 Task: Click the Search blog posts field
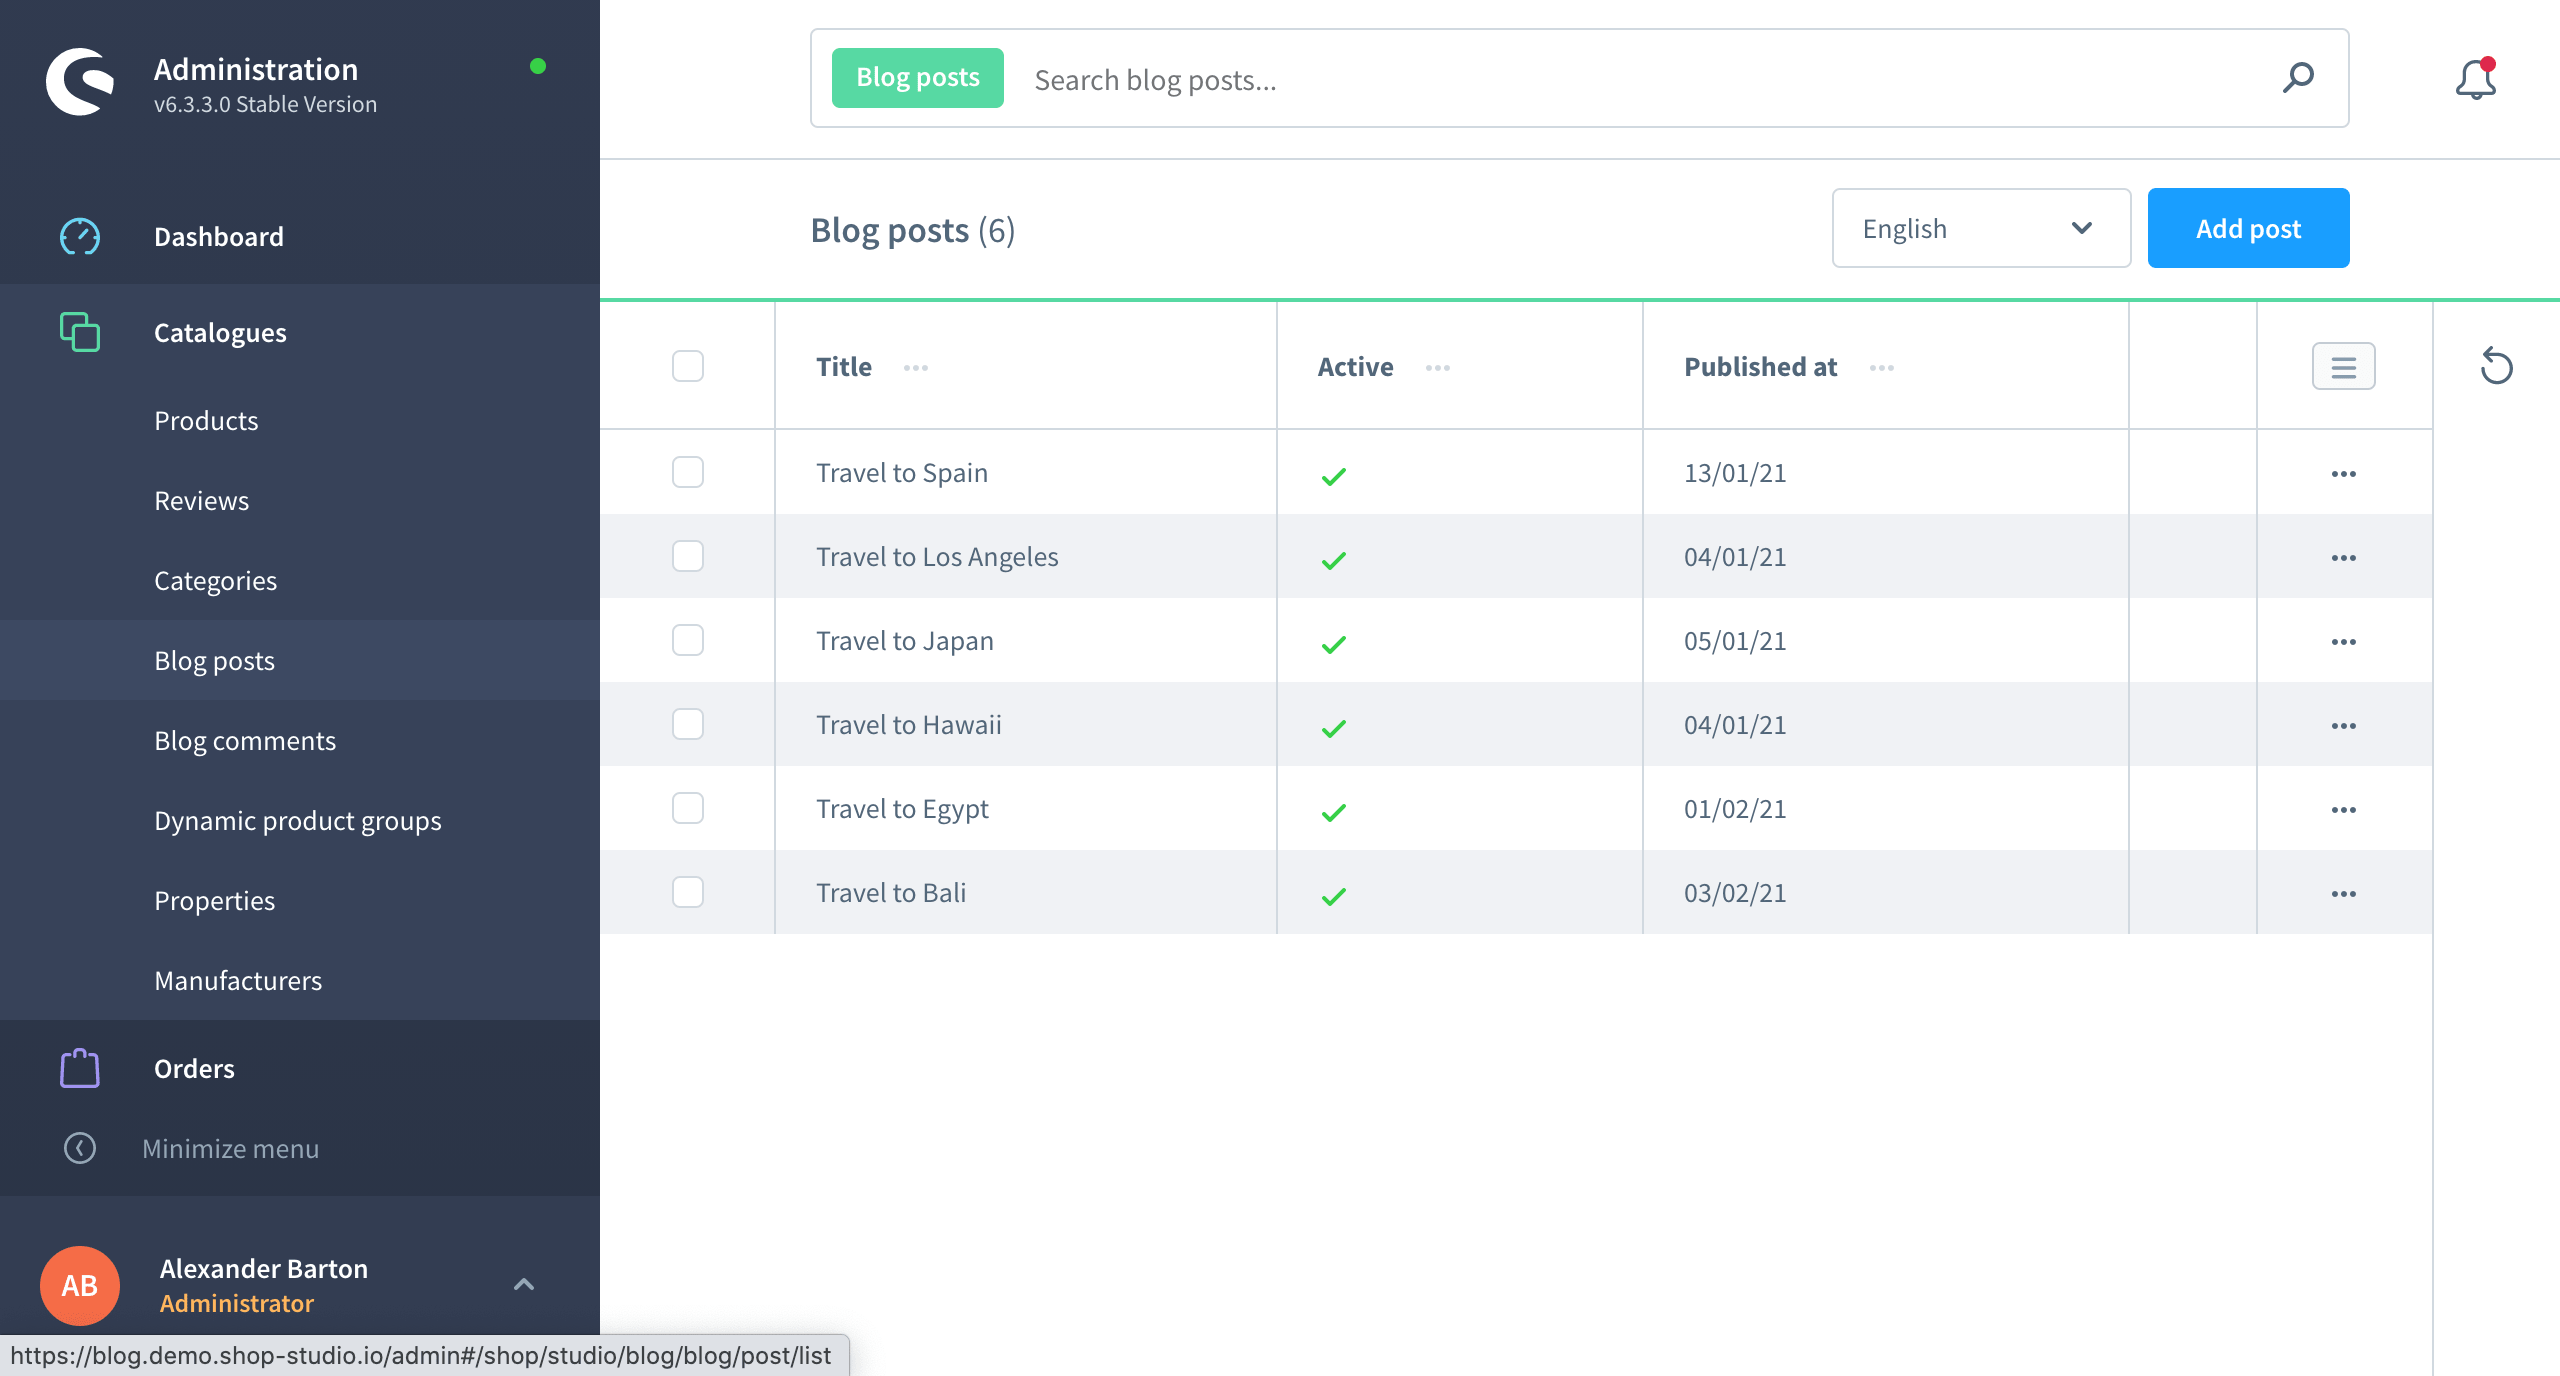pyautogui.click(x=1640, y=80)
